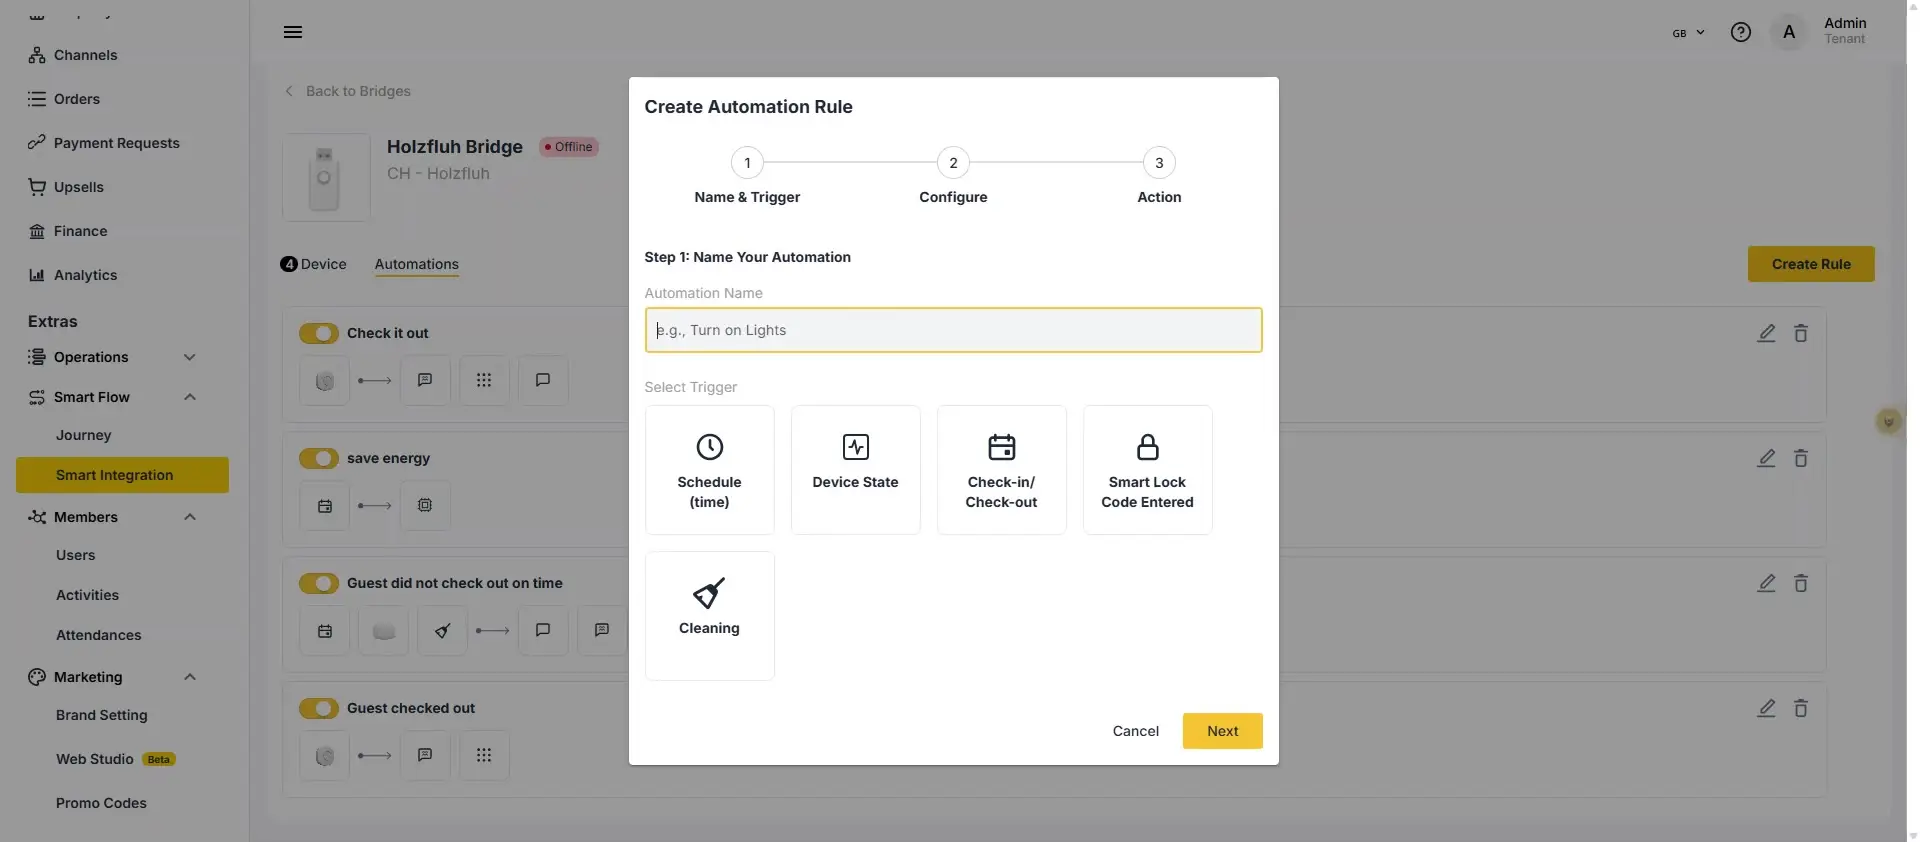Click the Next button
The image size is (1920, 842).
click(x=1222, y=731)
